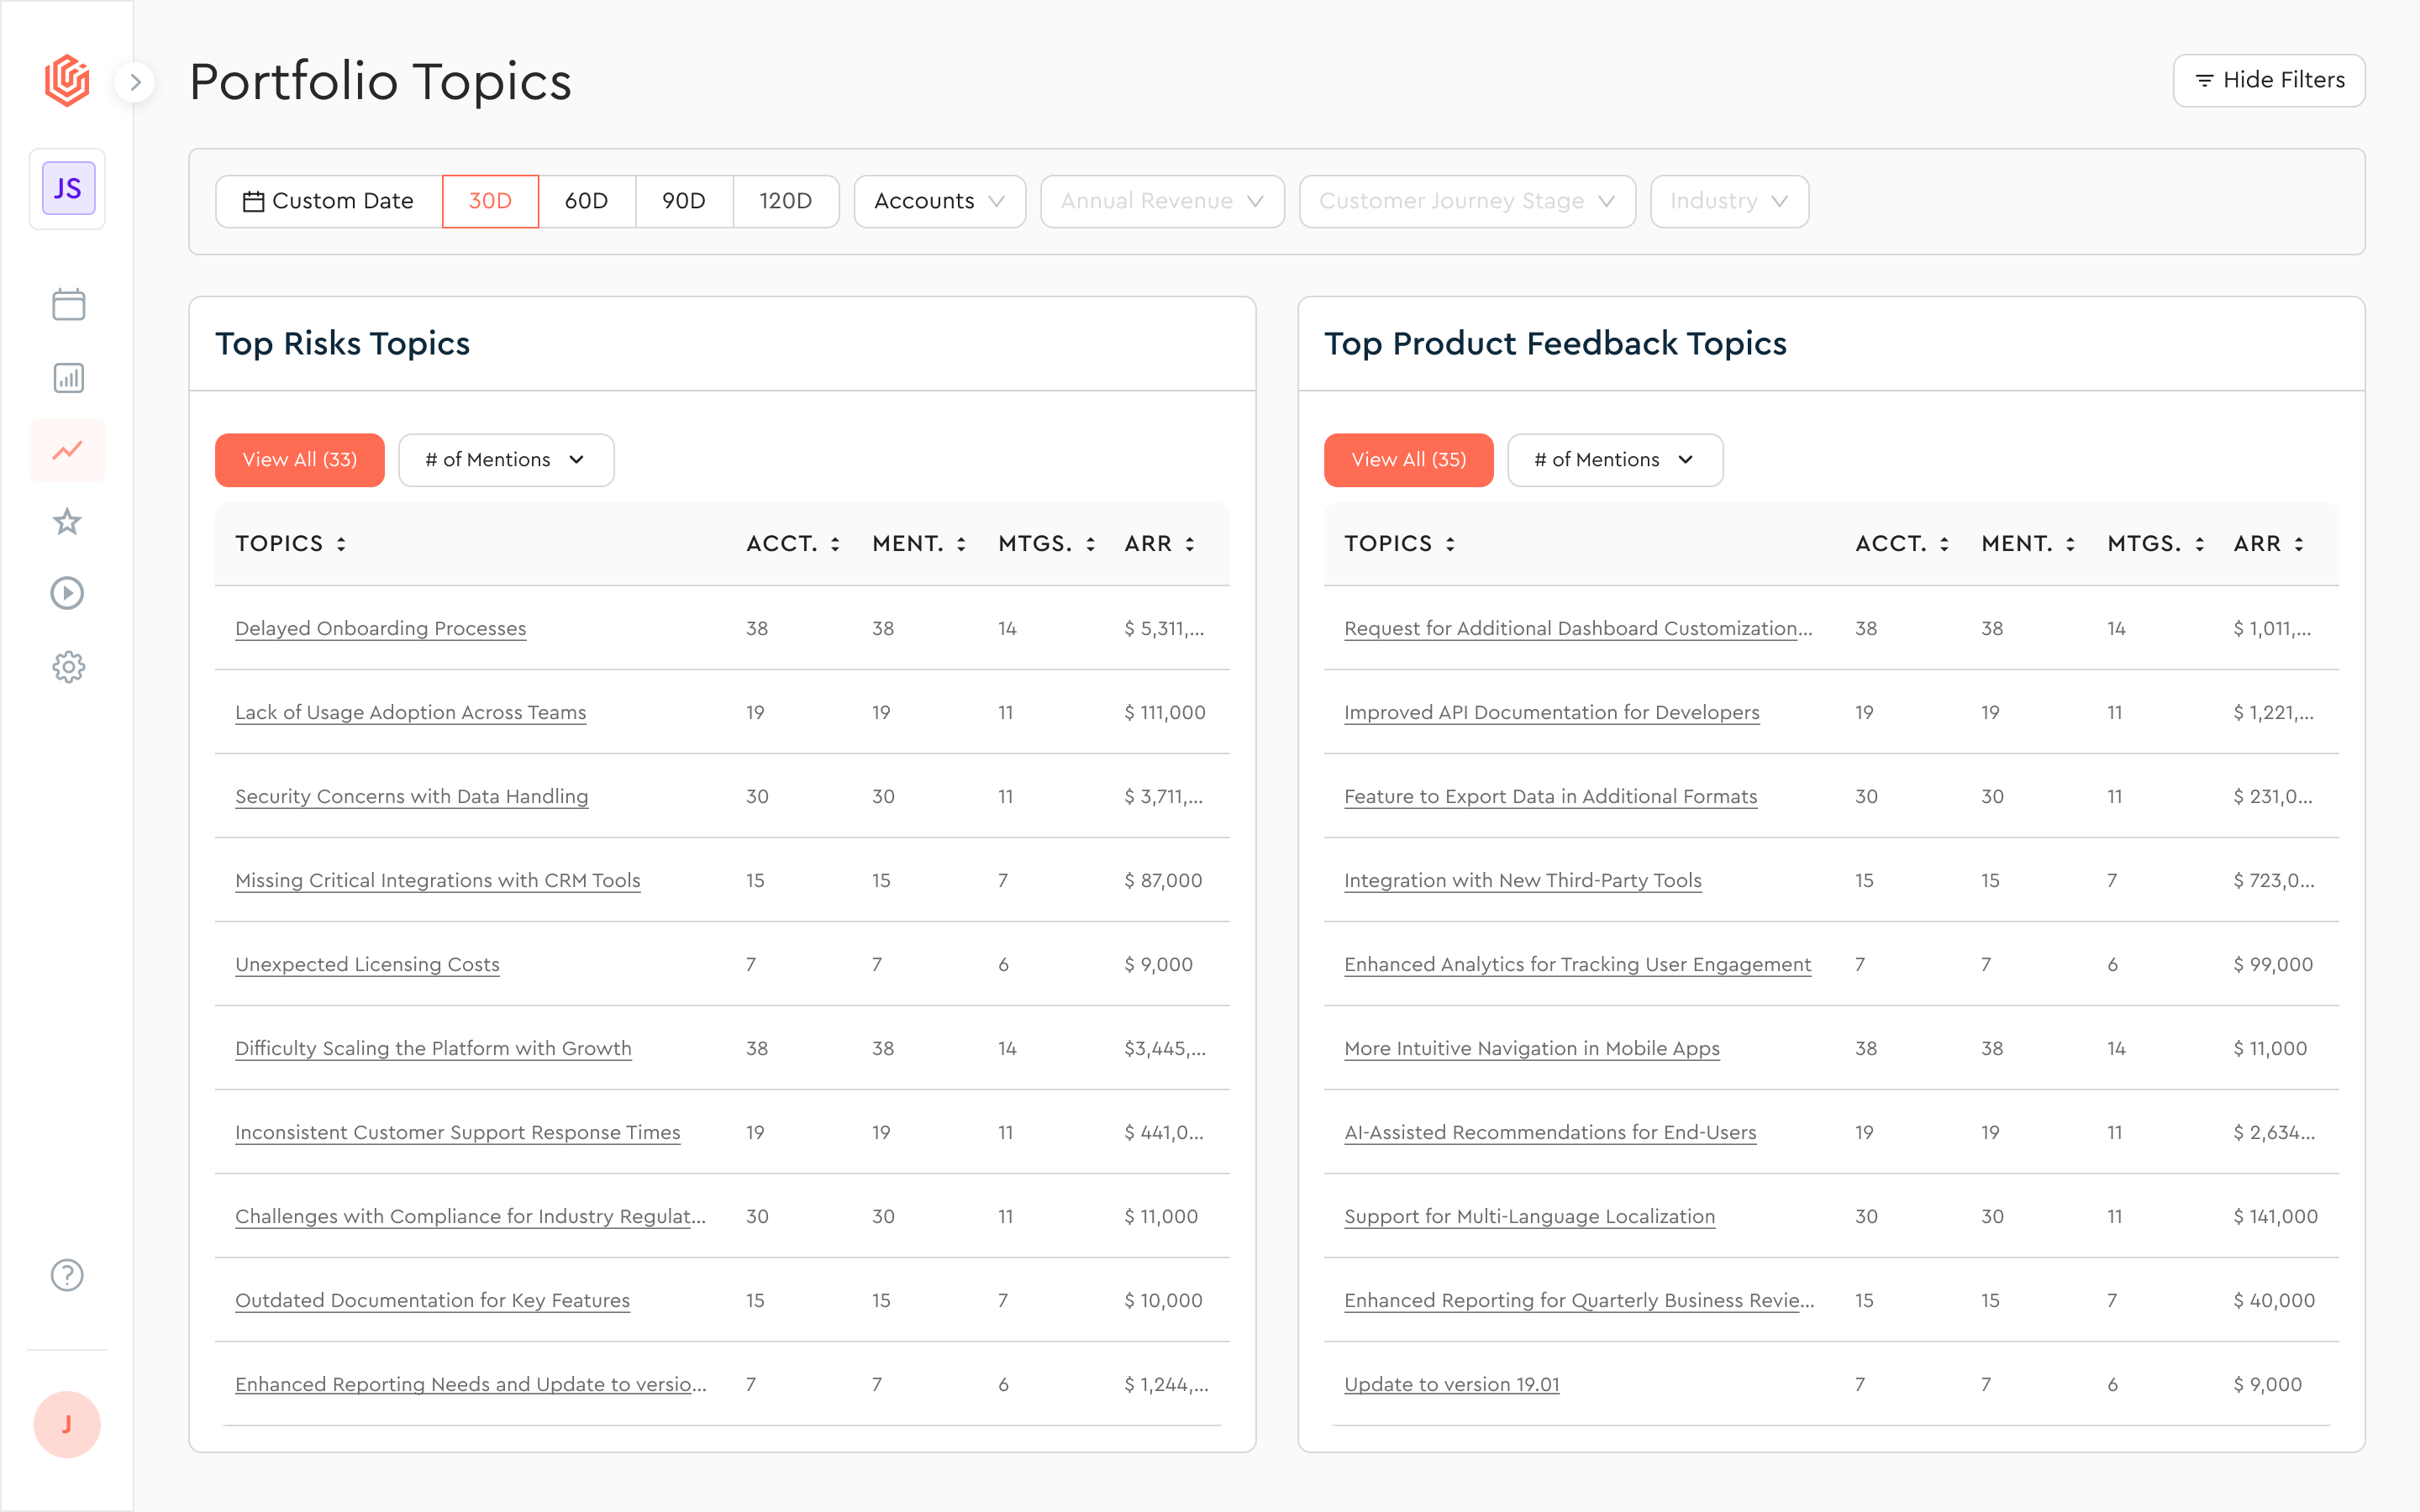The image size is (2420, 1512).
Task: Click the JS workspace avatar
Action: point(68,188)
